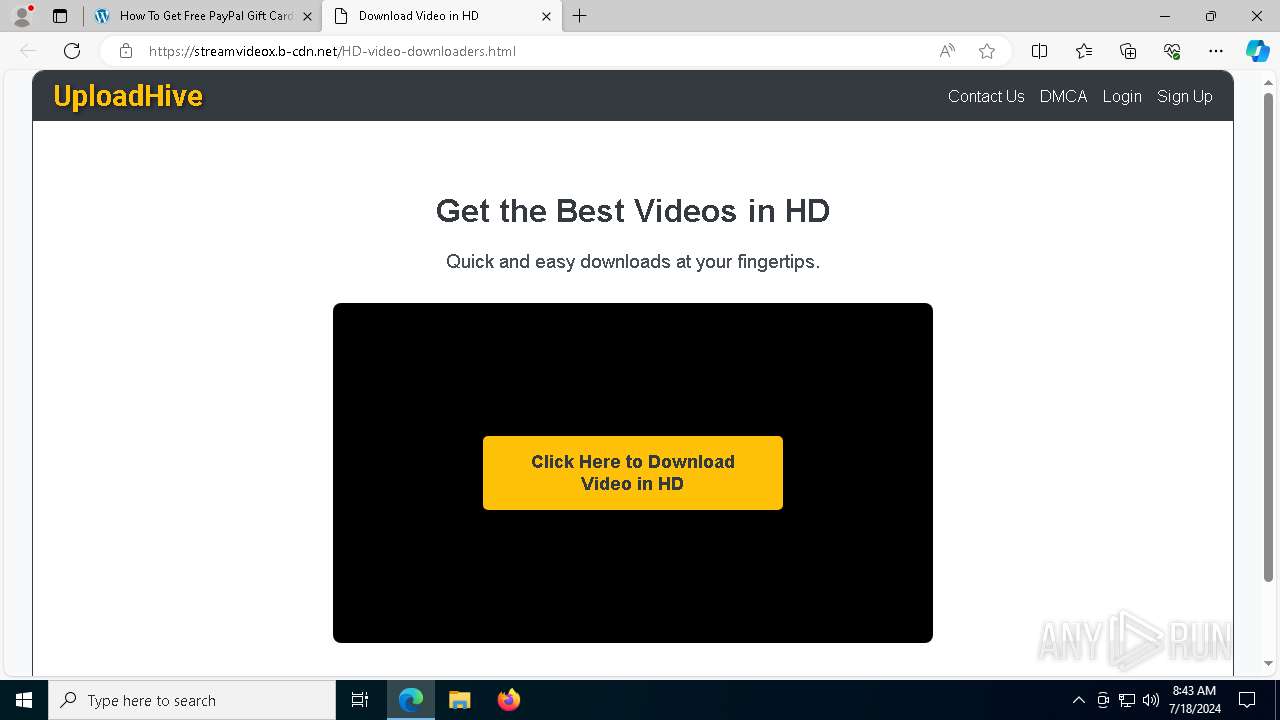The image size is (1280, 720).
Task: Open the browser profile icon
Action: pyautogui.click(x=22, y=16)
